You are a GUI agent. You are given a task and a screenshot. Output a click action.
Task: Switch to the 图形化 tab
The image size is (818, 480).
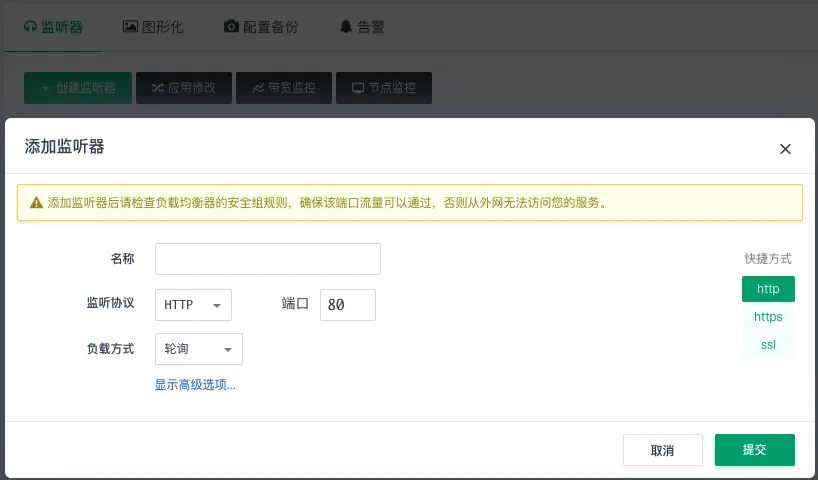tap(153, 27)
